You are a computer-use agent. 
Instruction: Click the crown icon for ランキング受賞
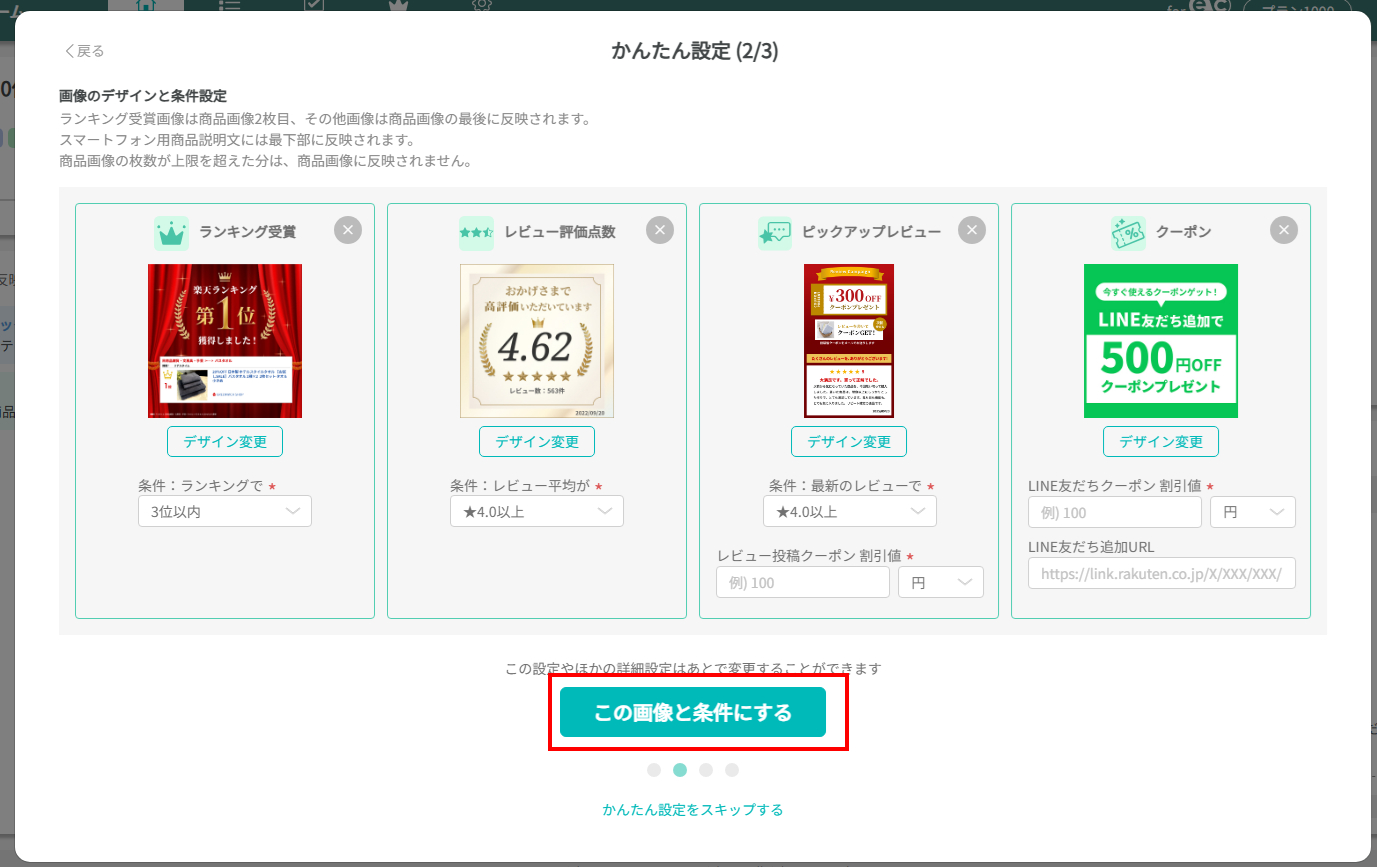(171, 233)
